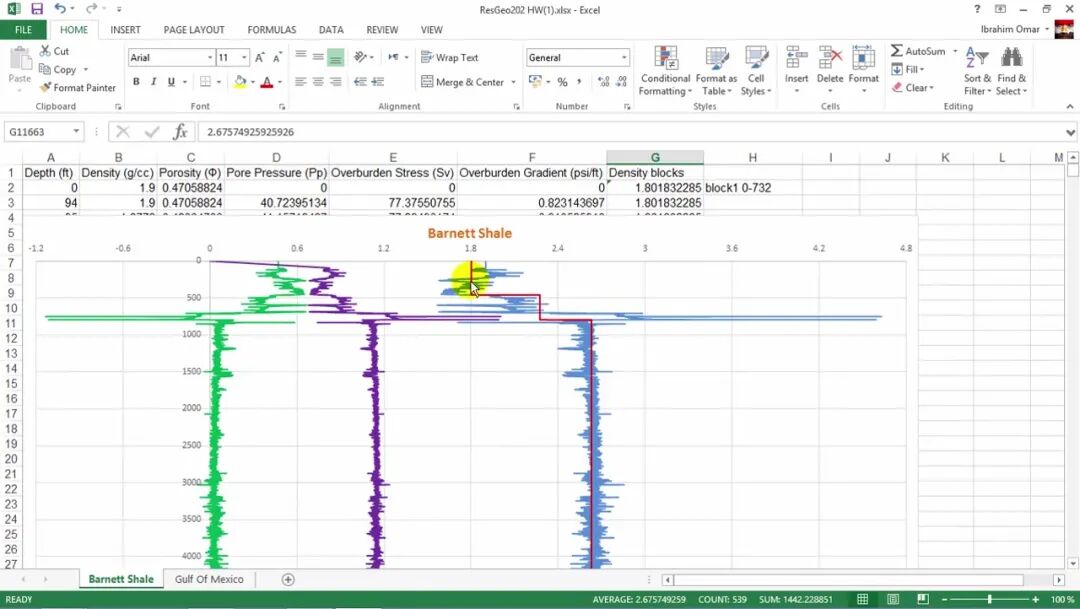1080x609 pixels.
Task: Click the Copy button
Action: [x=58, y=70]
